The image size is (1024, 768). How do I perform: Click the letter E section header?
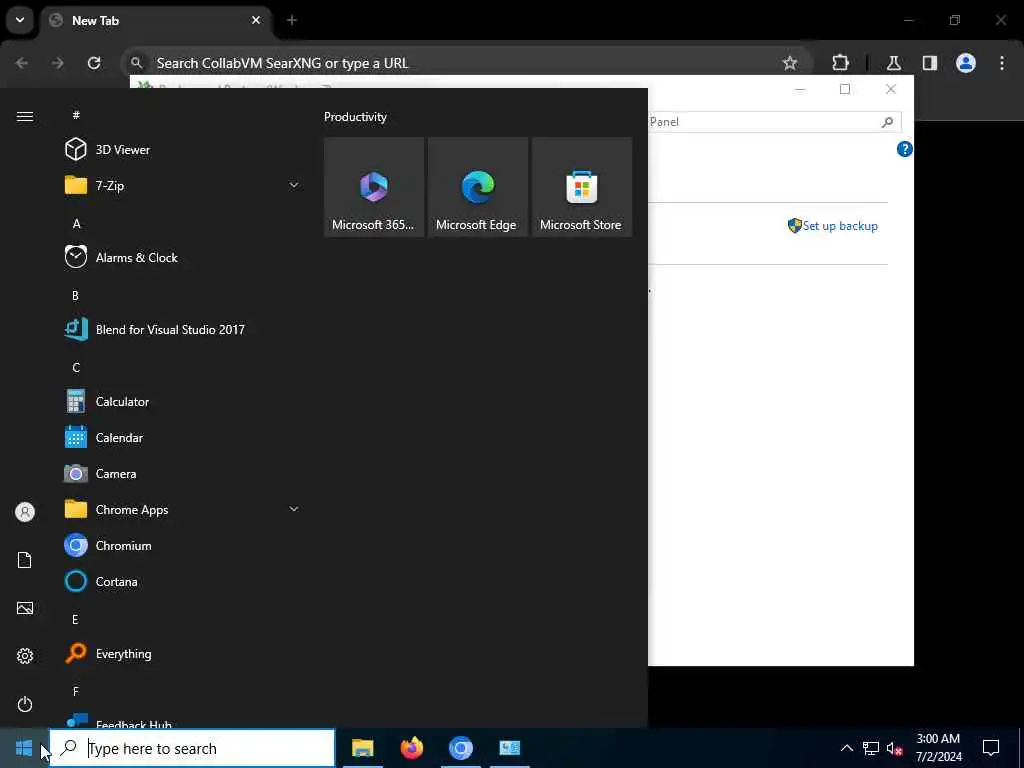click(75, 620)
